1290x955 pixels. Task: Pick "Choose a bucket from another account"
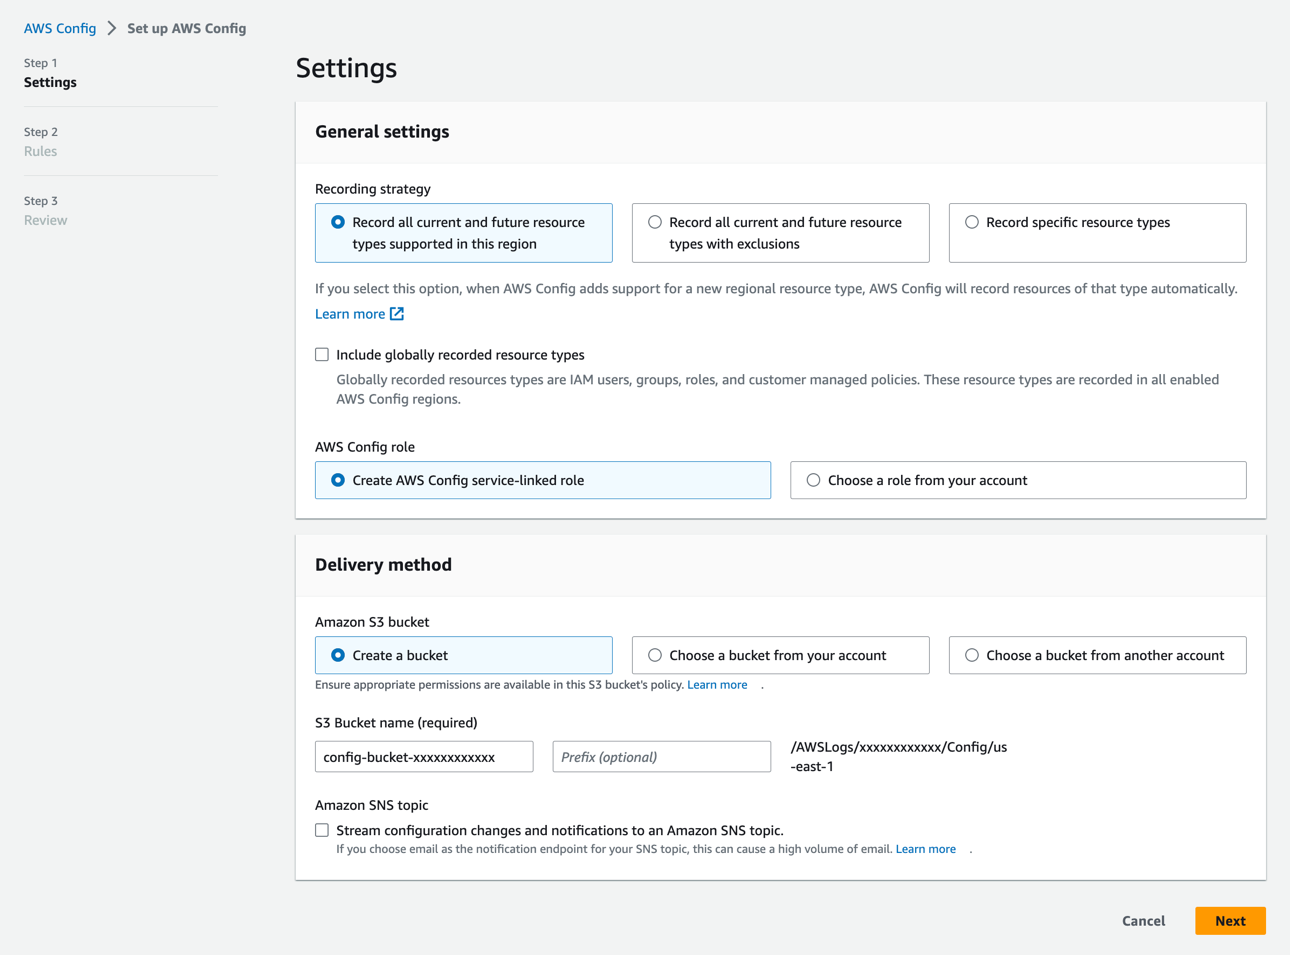click(971, 655)
